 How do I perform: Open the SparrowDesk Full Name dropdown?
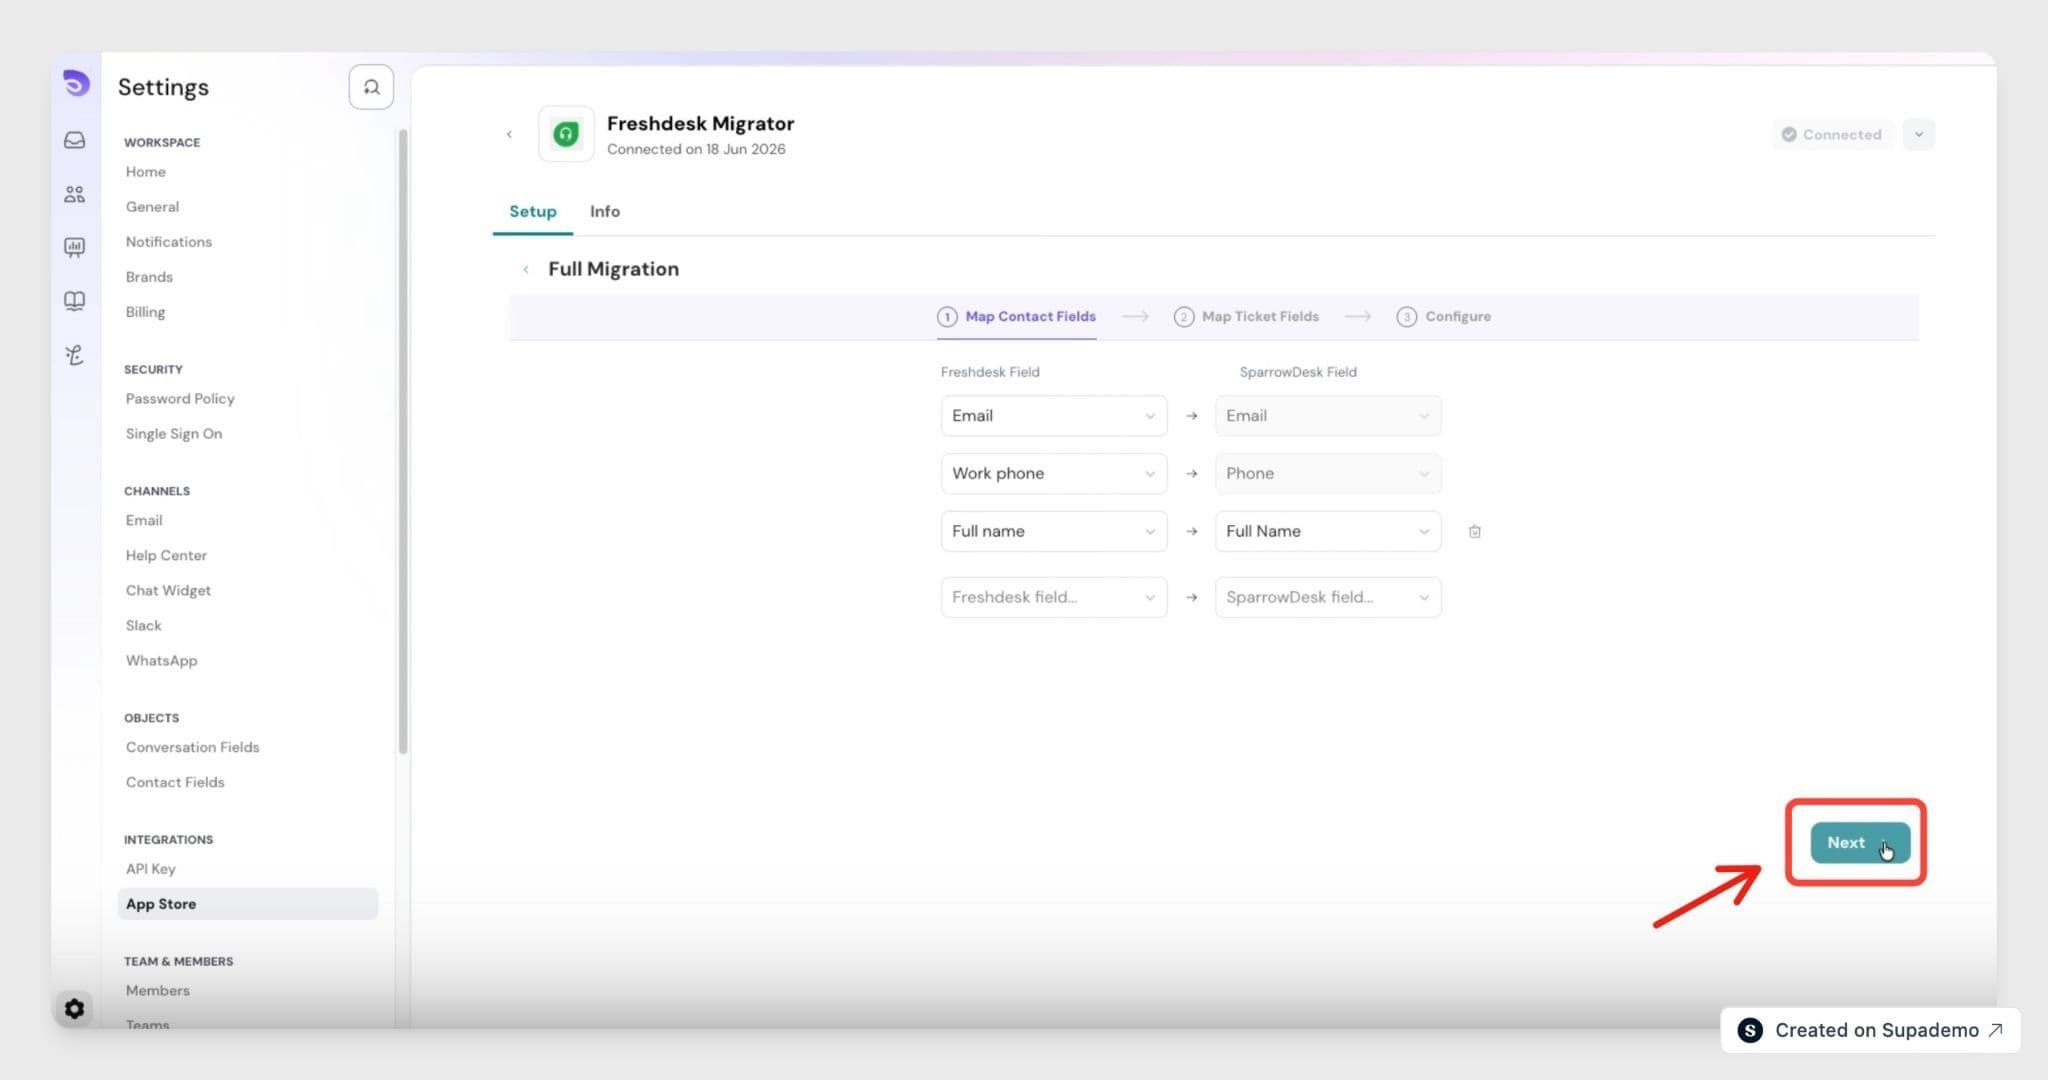click(1328, 531)
